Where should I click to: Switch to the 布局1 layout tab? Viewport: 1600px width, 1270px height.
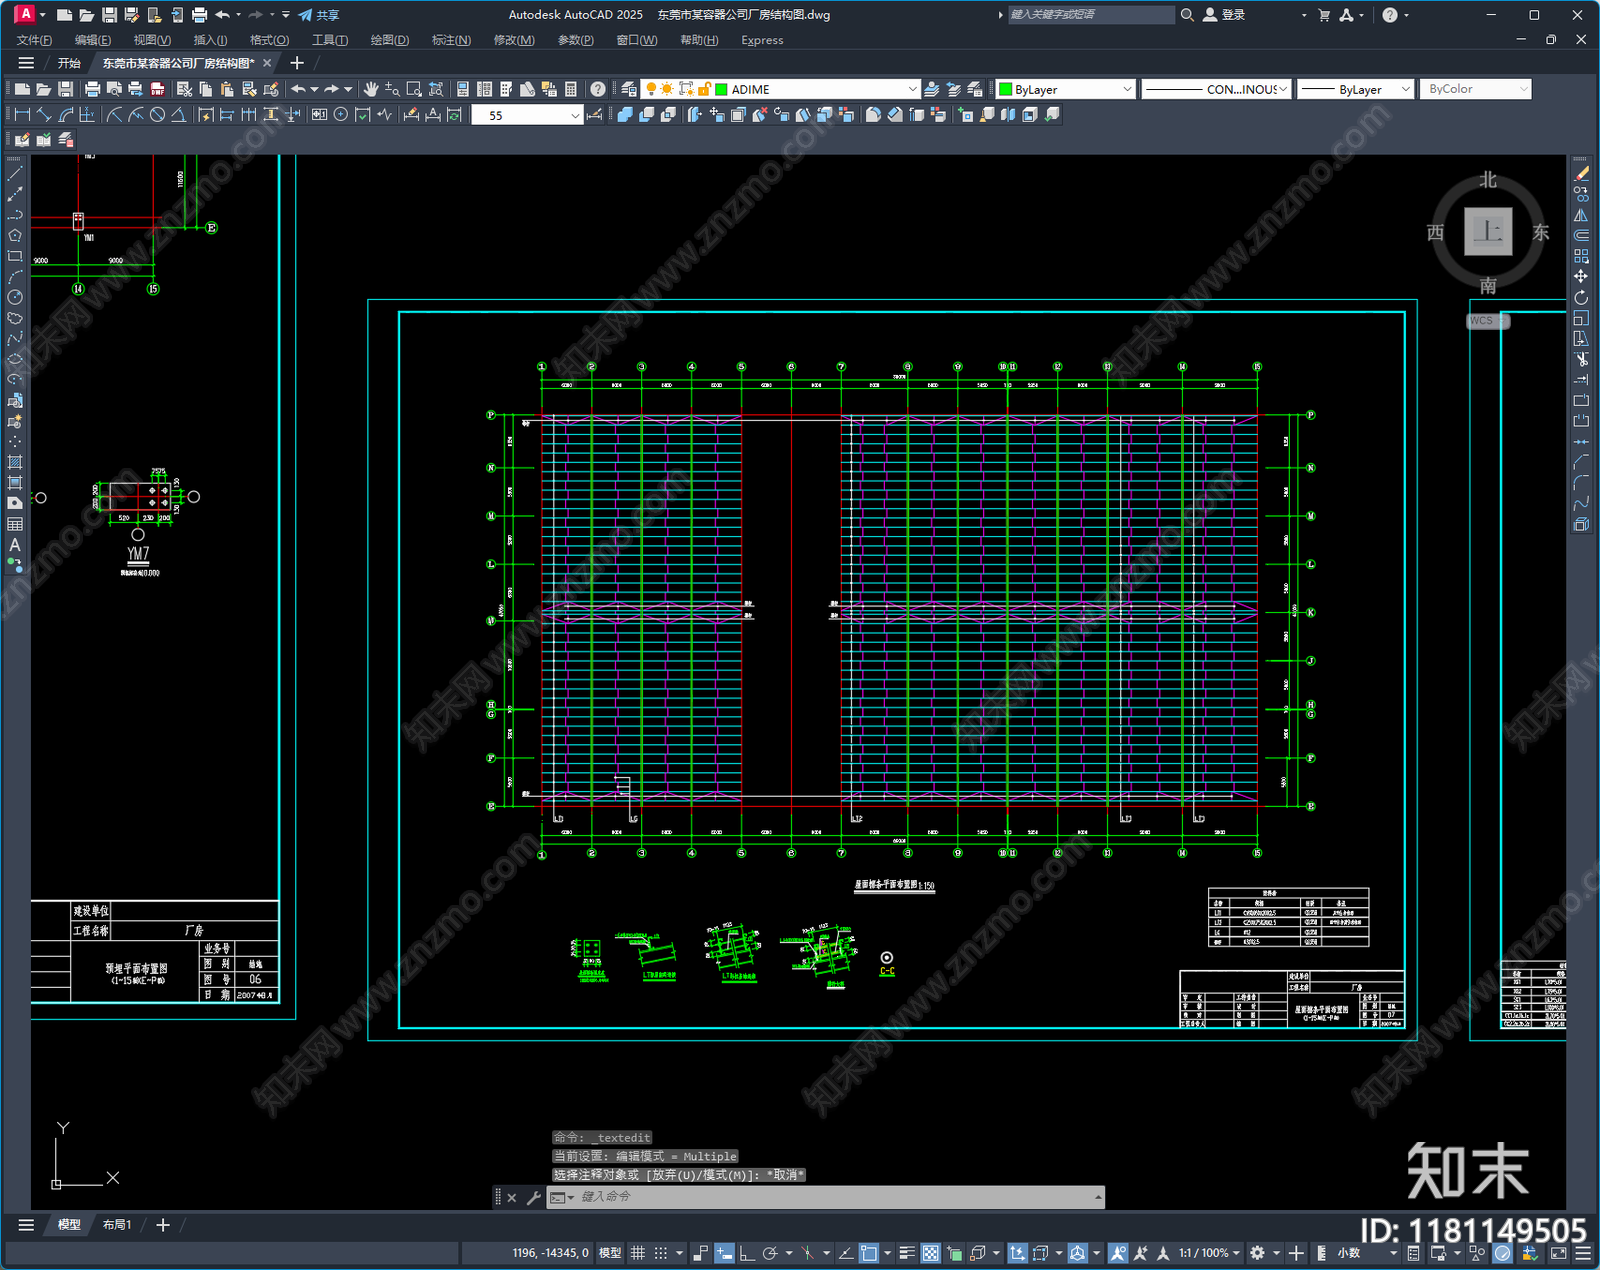117,1224
